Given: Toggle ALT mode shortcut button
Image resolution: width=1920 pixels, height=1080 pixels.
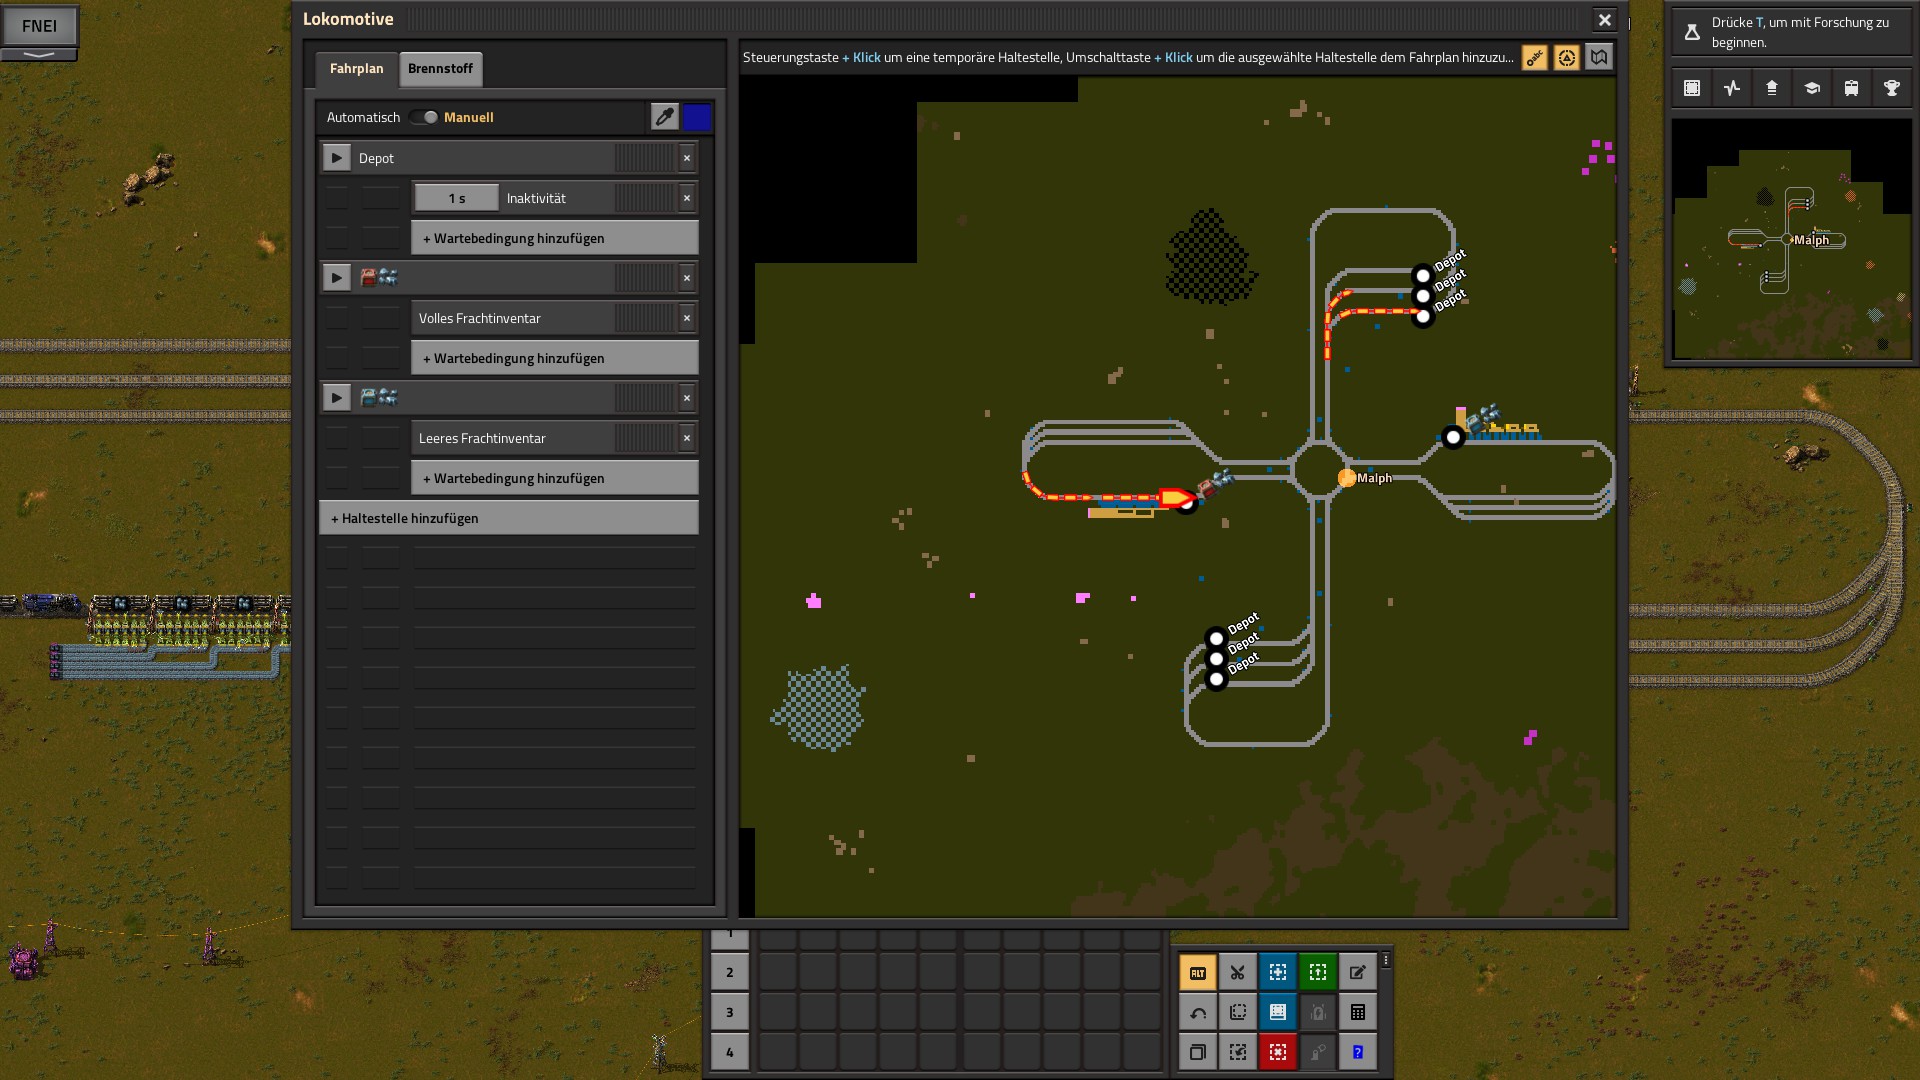Looking at the screenshot, I should (x=1197, y=972).
